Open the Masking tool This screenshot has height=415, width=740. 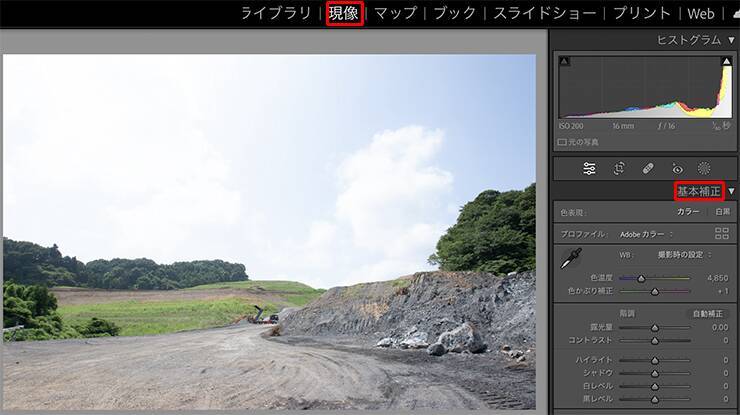(704, 168)
